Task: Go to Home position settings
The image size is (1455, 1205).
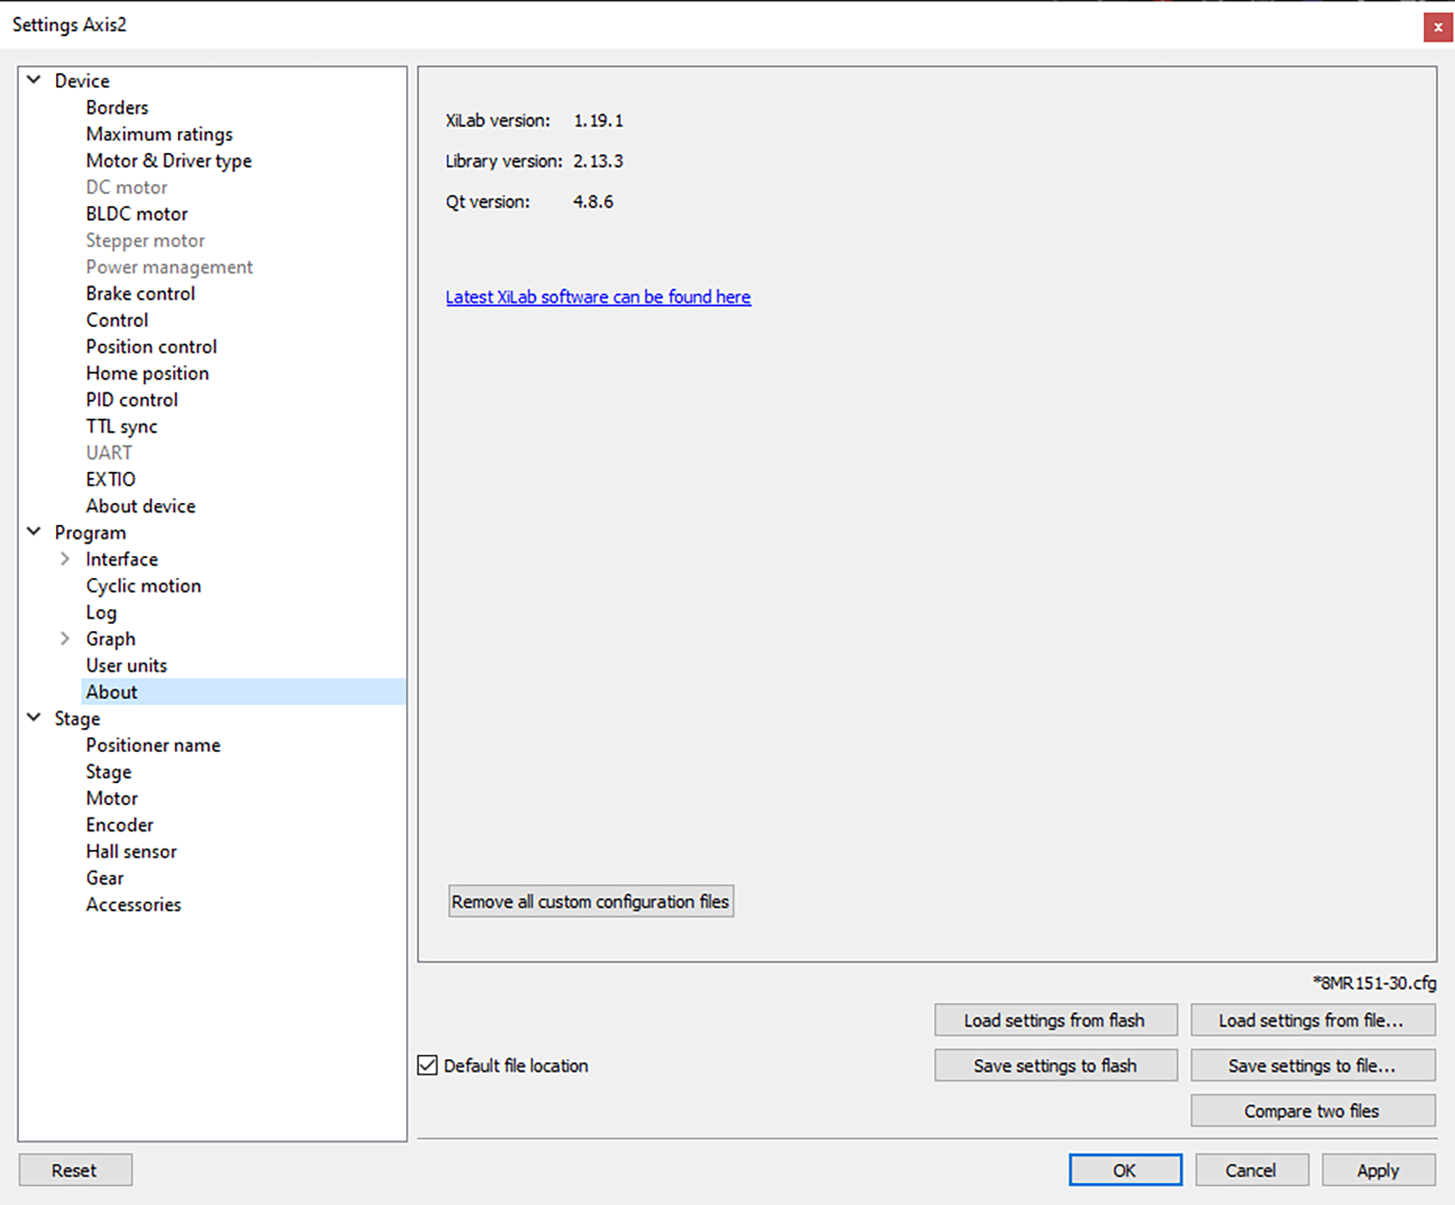Action: [147, 373]
